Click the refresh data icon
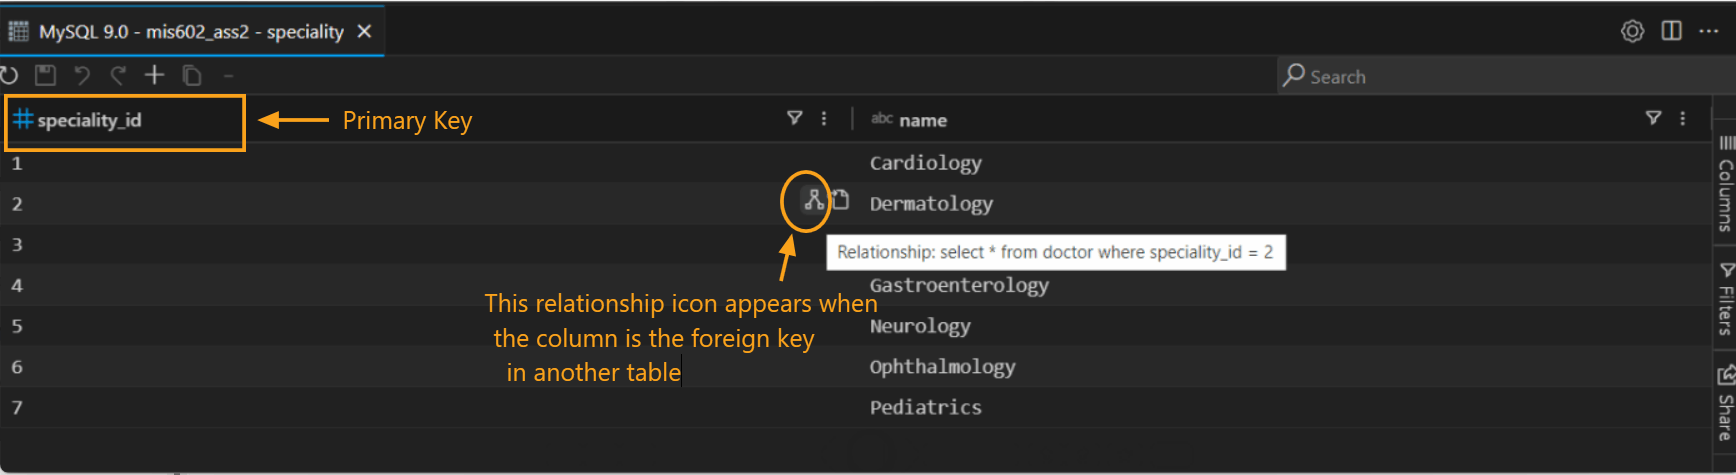The width and height of the screenshot is (1736, 475). (9, 75)
